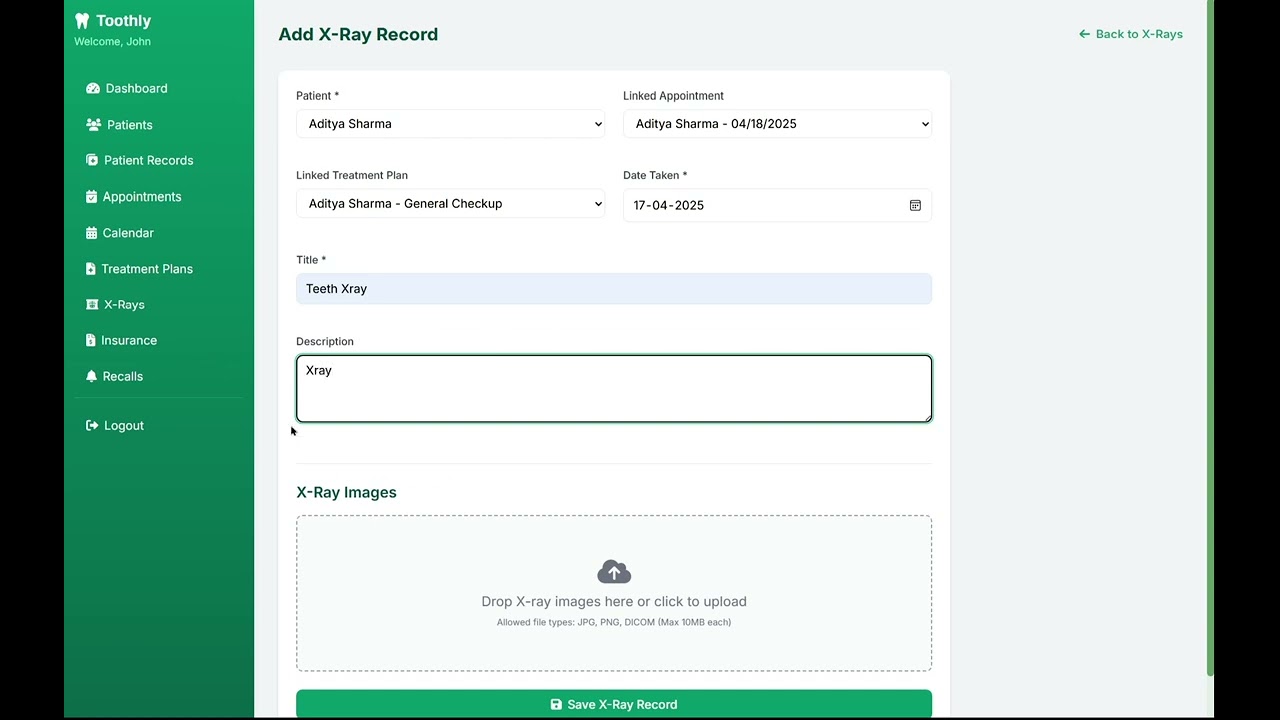Click the cloud upload icon
This screenshot has height=720, width=1280.
pyautogui.click(x=614, y=572)
